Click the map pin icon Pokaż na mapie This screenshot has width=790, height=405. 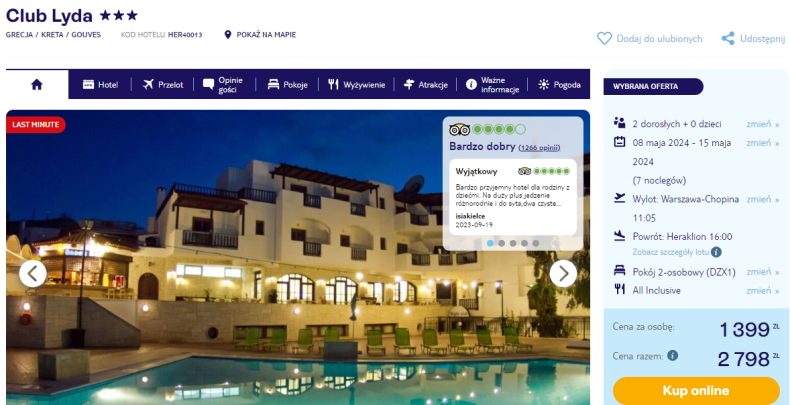[228, 35]
